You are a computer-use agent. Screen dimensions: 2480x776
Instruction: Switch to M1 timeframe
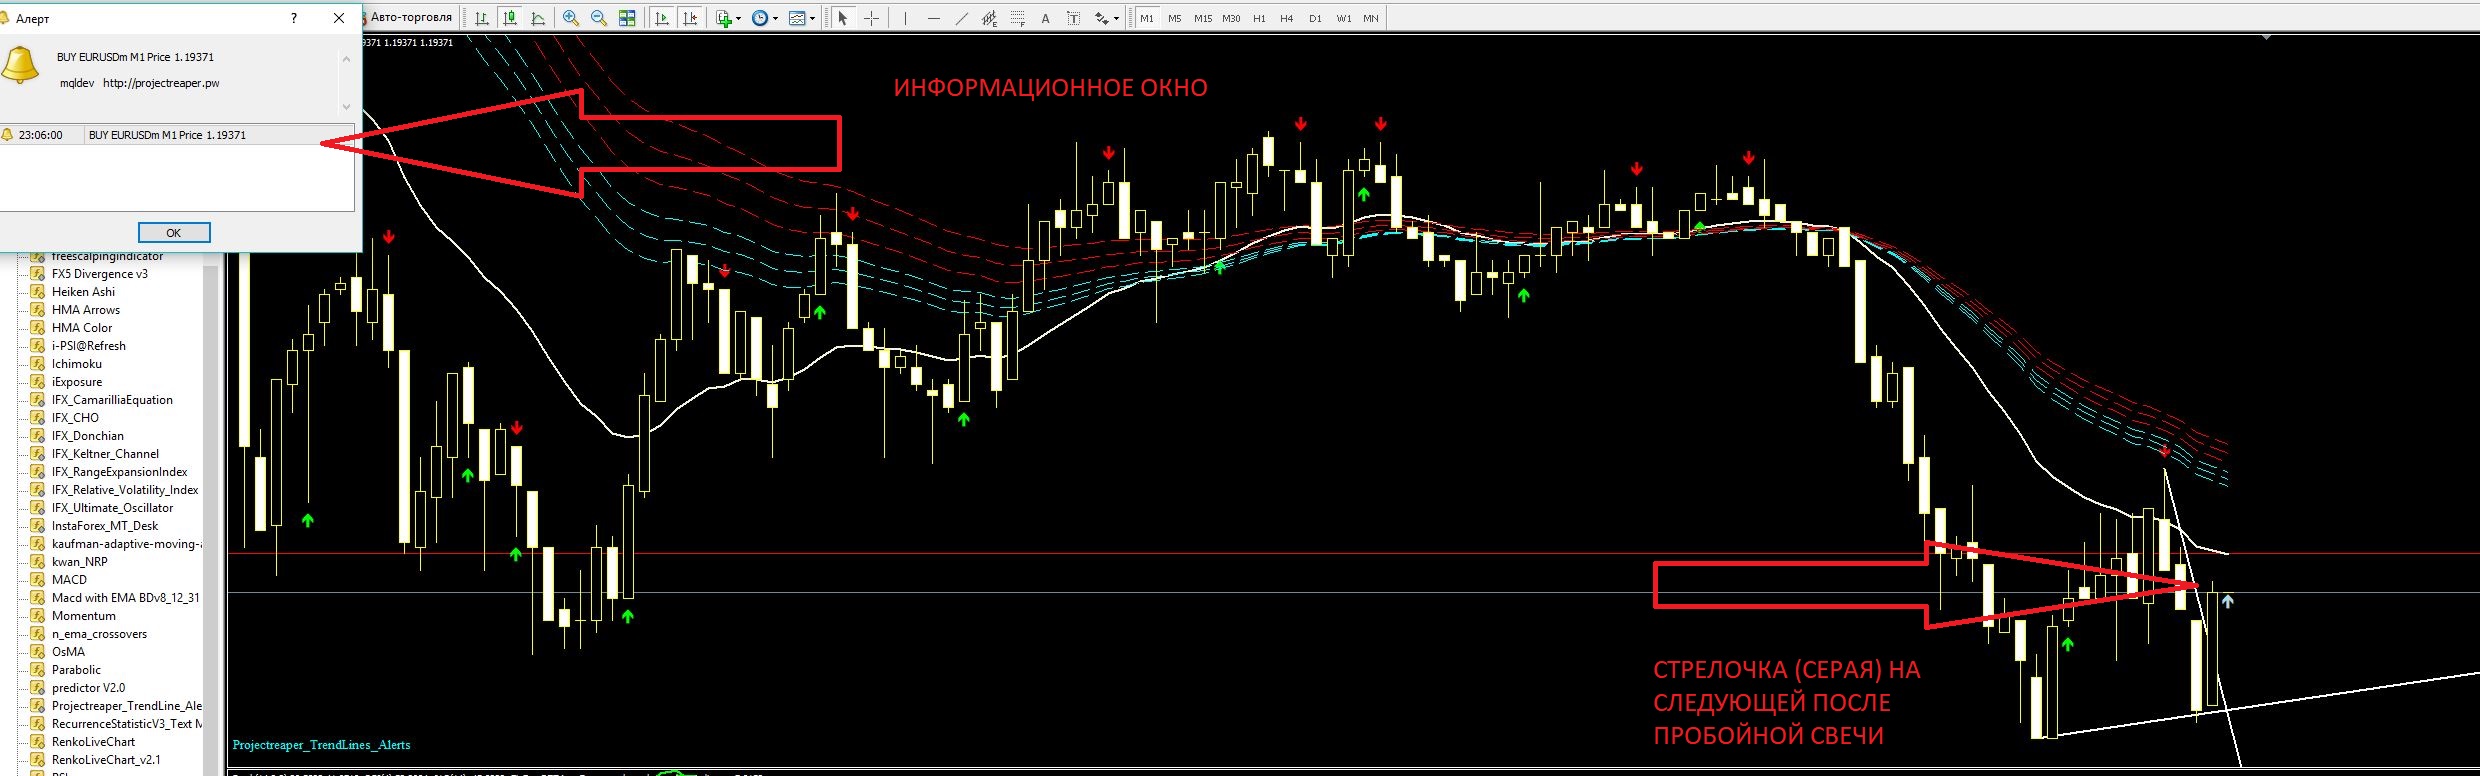point(1147,18)
